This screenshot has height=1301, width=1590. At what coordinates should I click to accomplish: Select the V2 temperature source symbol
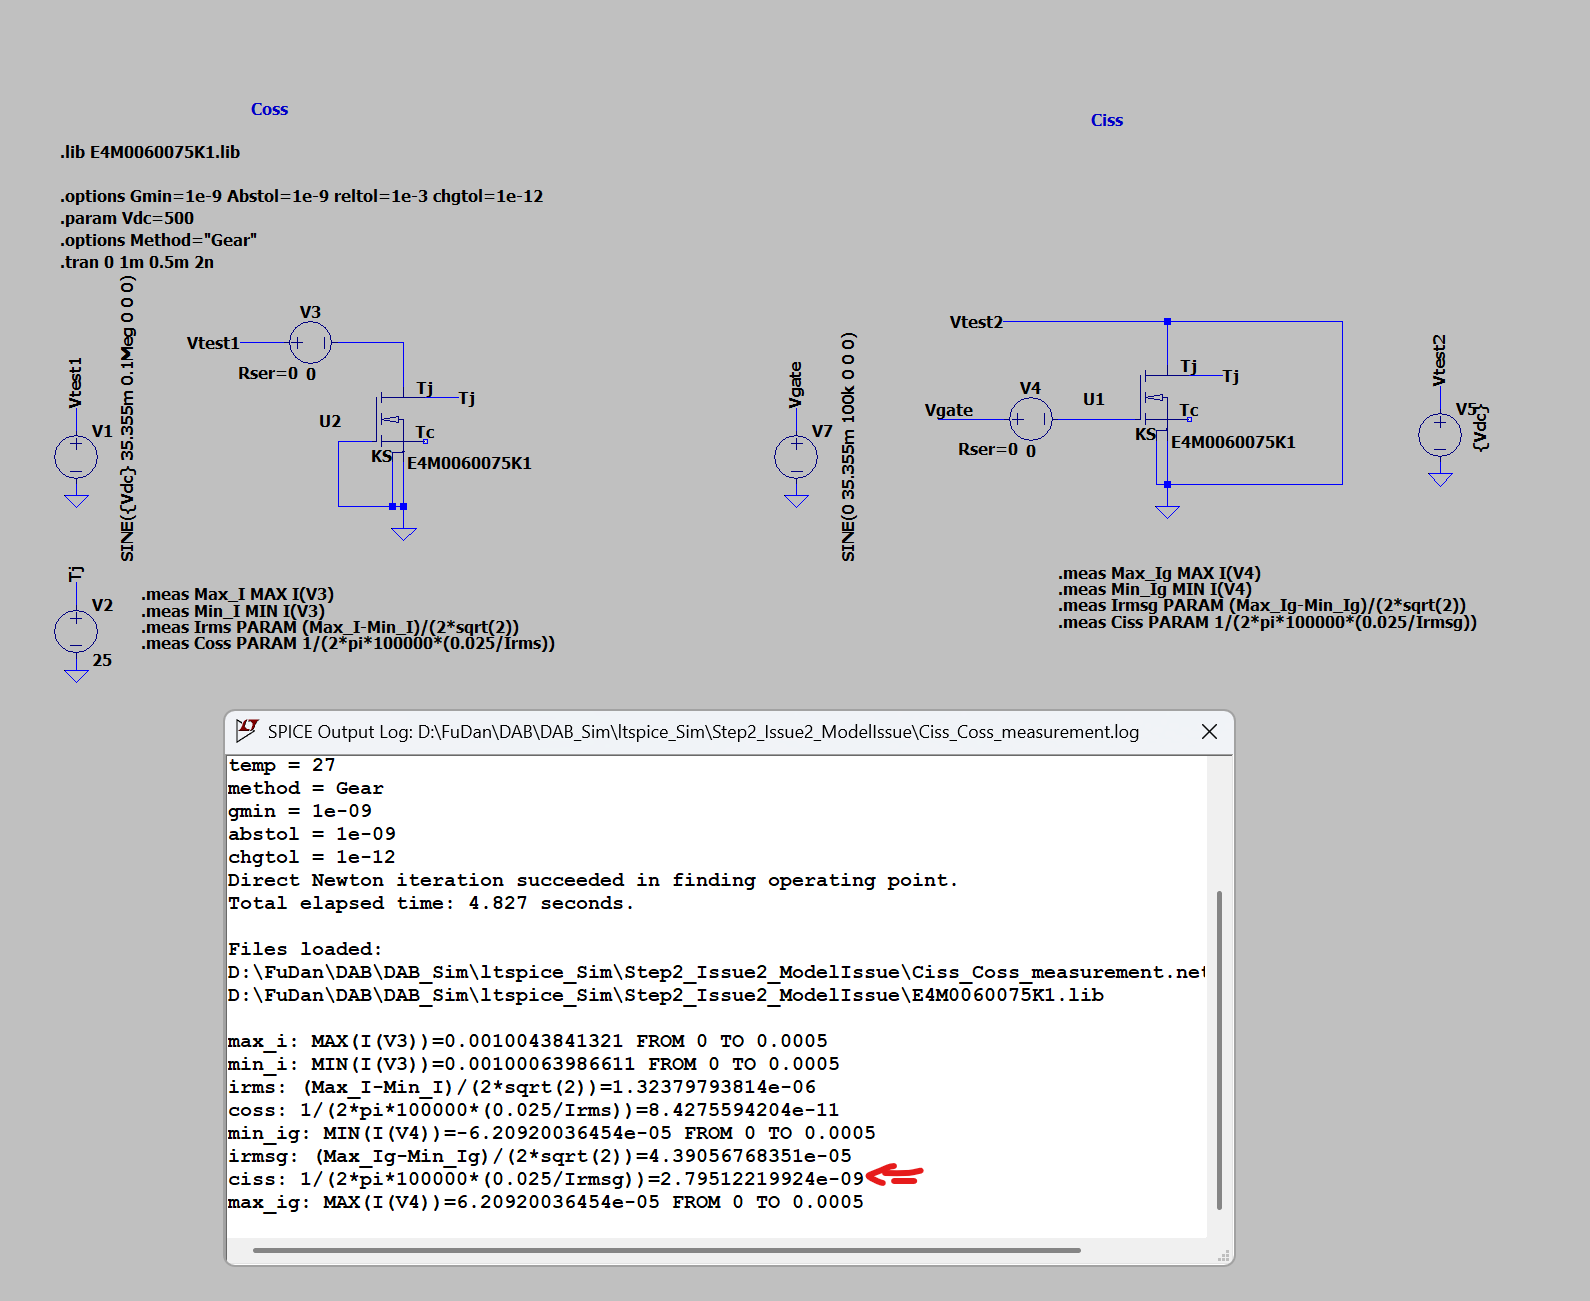click(x=76, y=631)
